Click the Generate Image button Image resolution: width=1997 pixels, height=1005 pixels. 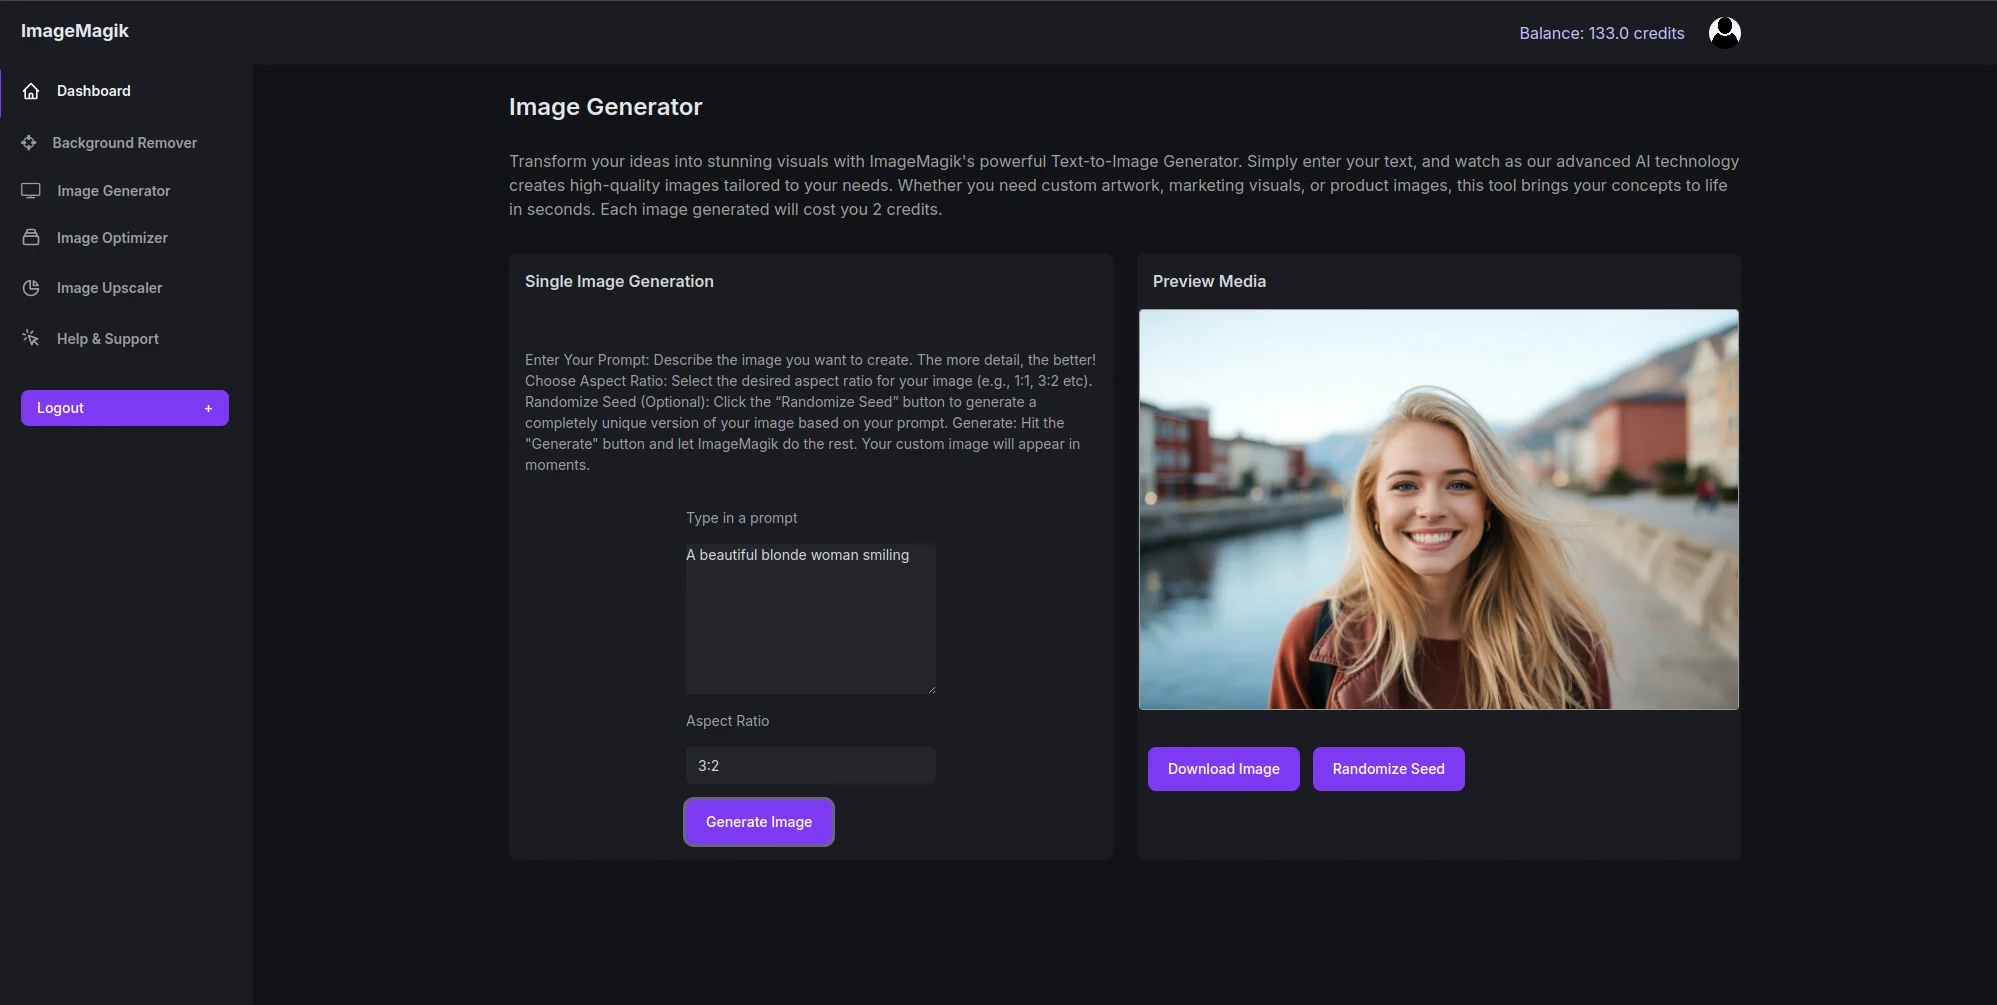point(758,821)
